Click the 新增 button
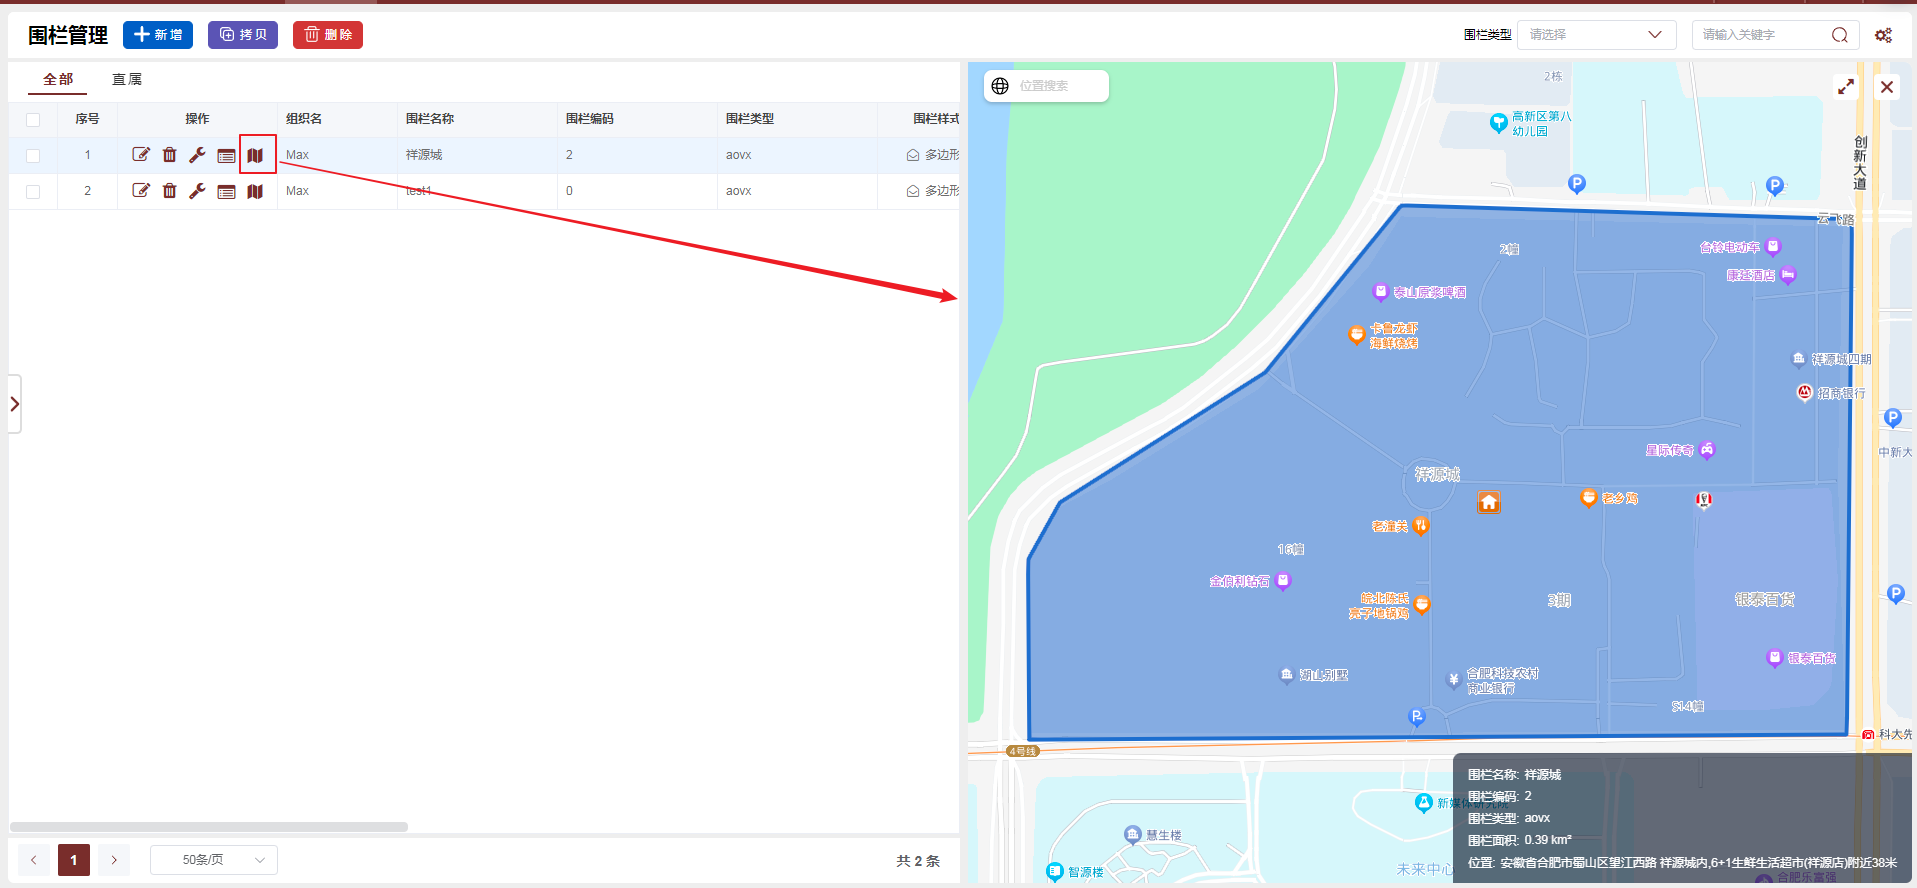The height and width of the screenshot is (888, 1917). point(158,35)
